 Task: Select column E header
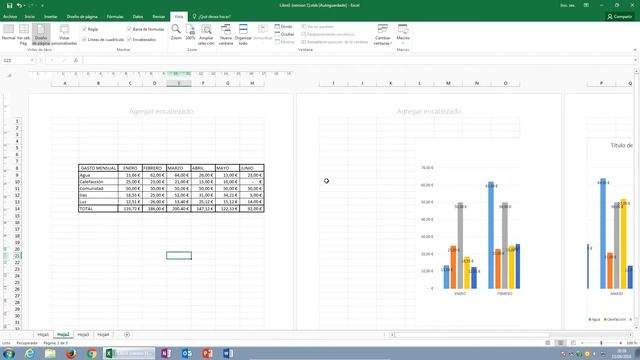[179, 83]
